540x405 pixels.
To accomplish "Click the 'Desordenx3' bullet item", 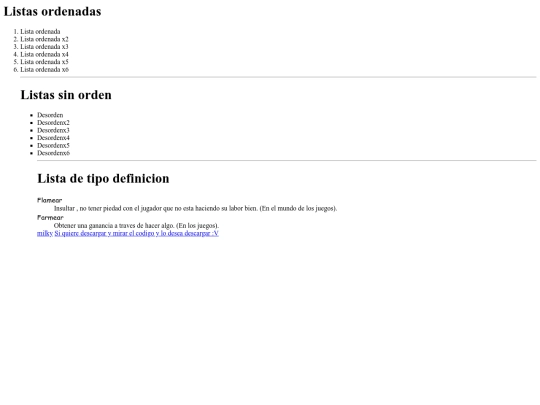I will tap(53, 130).
